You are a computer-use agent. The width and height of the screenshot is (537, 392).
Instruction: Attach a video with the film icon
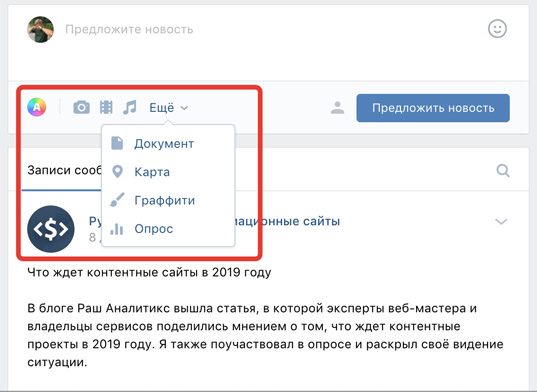click(106, 108)
